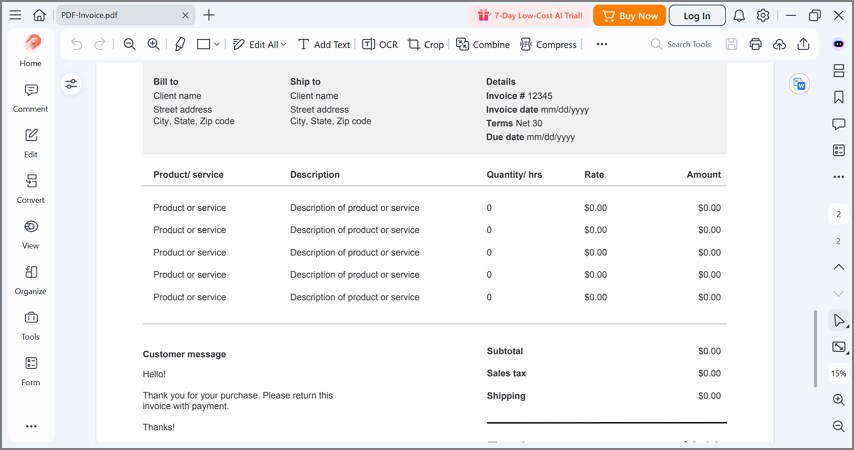This screenshot has height=450, width=854.
Task: Click the translate to Word floating icon
Action: pos(799,84)
